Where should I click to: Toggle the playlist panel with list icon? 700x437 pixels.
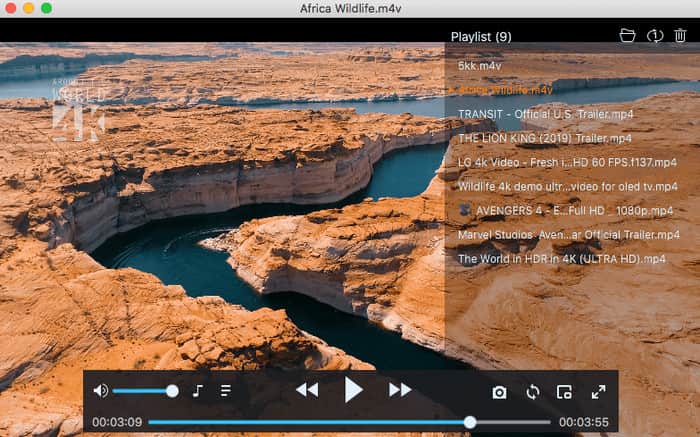[x=226, y=391]
